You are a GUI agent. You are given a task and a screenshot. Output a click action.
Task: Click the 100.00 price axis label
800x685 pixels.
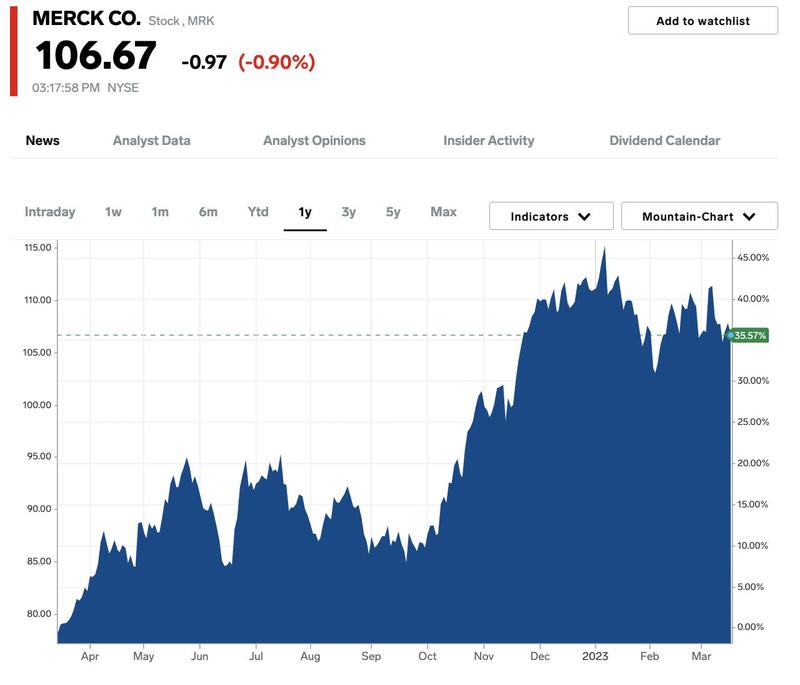[37, 405]
